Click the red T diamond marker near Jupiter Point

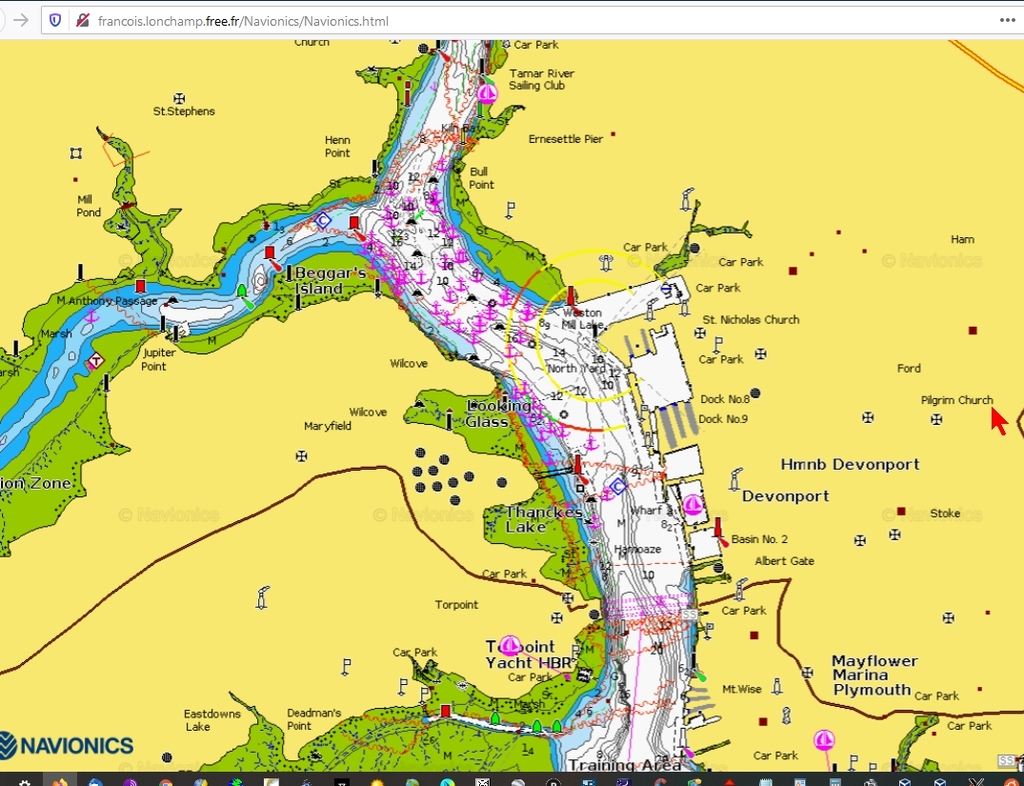coord(96,360)
